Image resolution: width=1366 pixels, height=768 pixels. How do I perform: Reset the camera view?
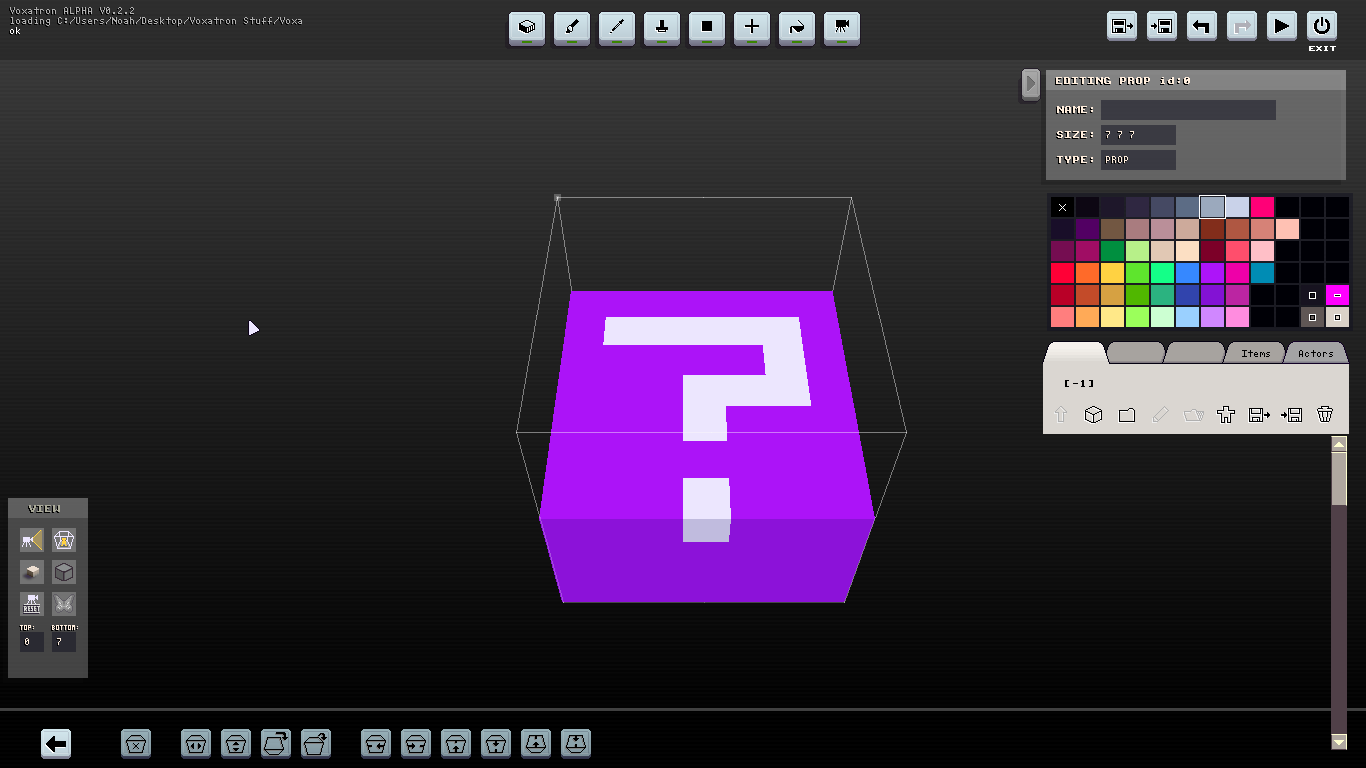(x=32, y=604)
